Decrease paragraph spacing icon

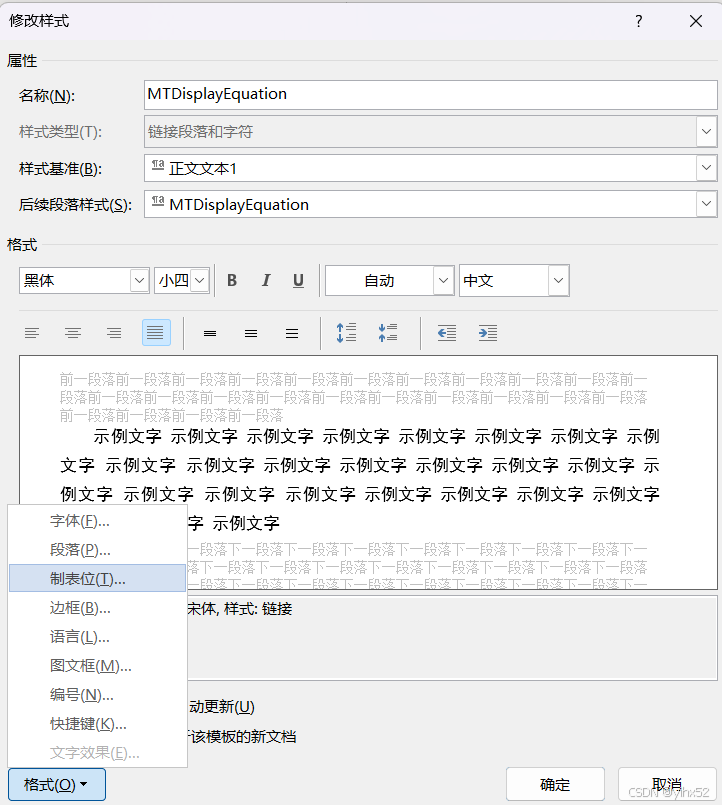tap(388, 333)
